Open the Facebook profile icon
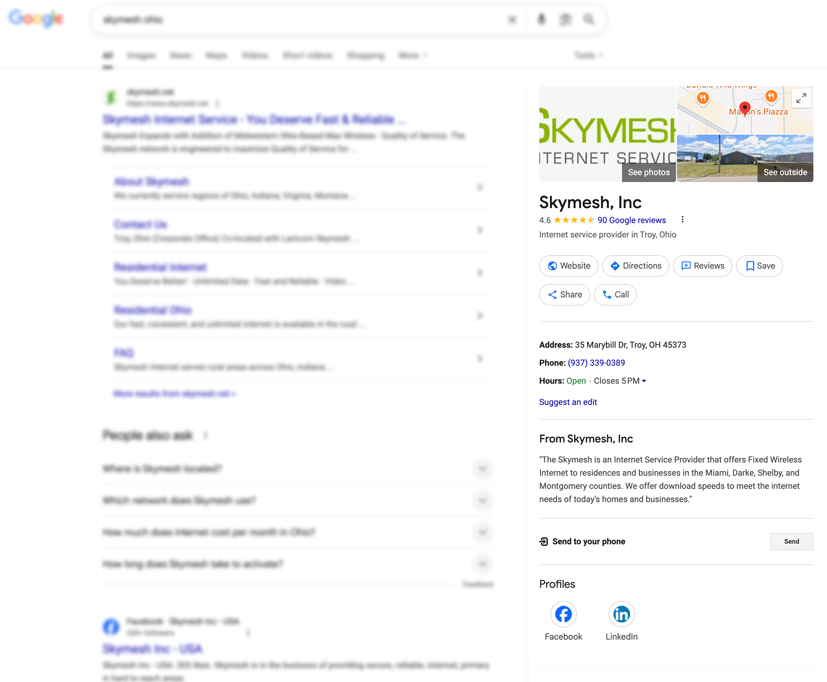 pyautogui.click(x=563, y=614)
